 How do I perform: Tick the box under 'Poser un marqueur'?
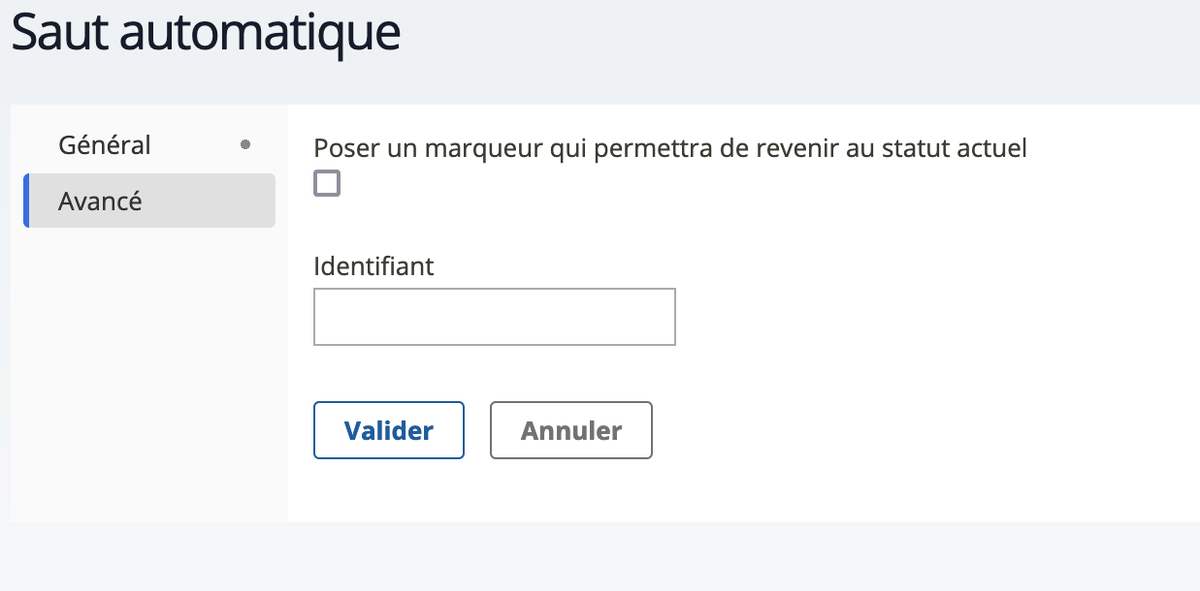click(x=327, y=183)
